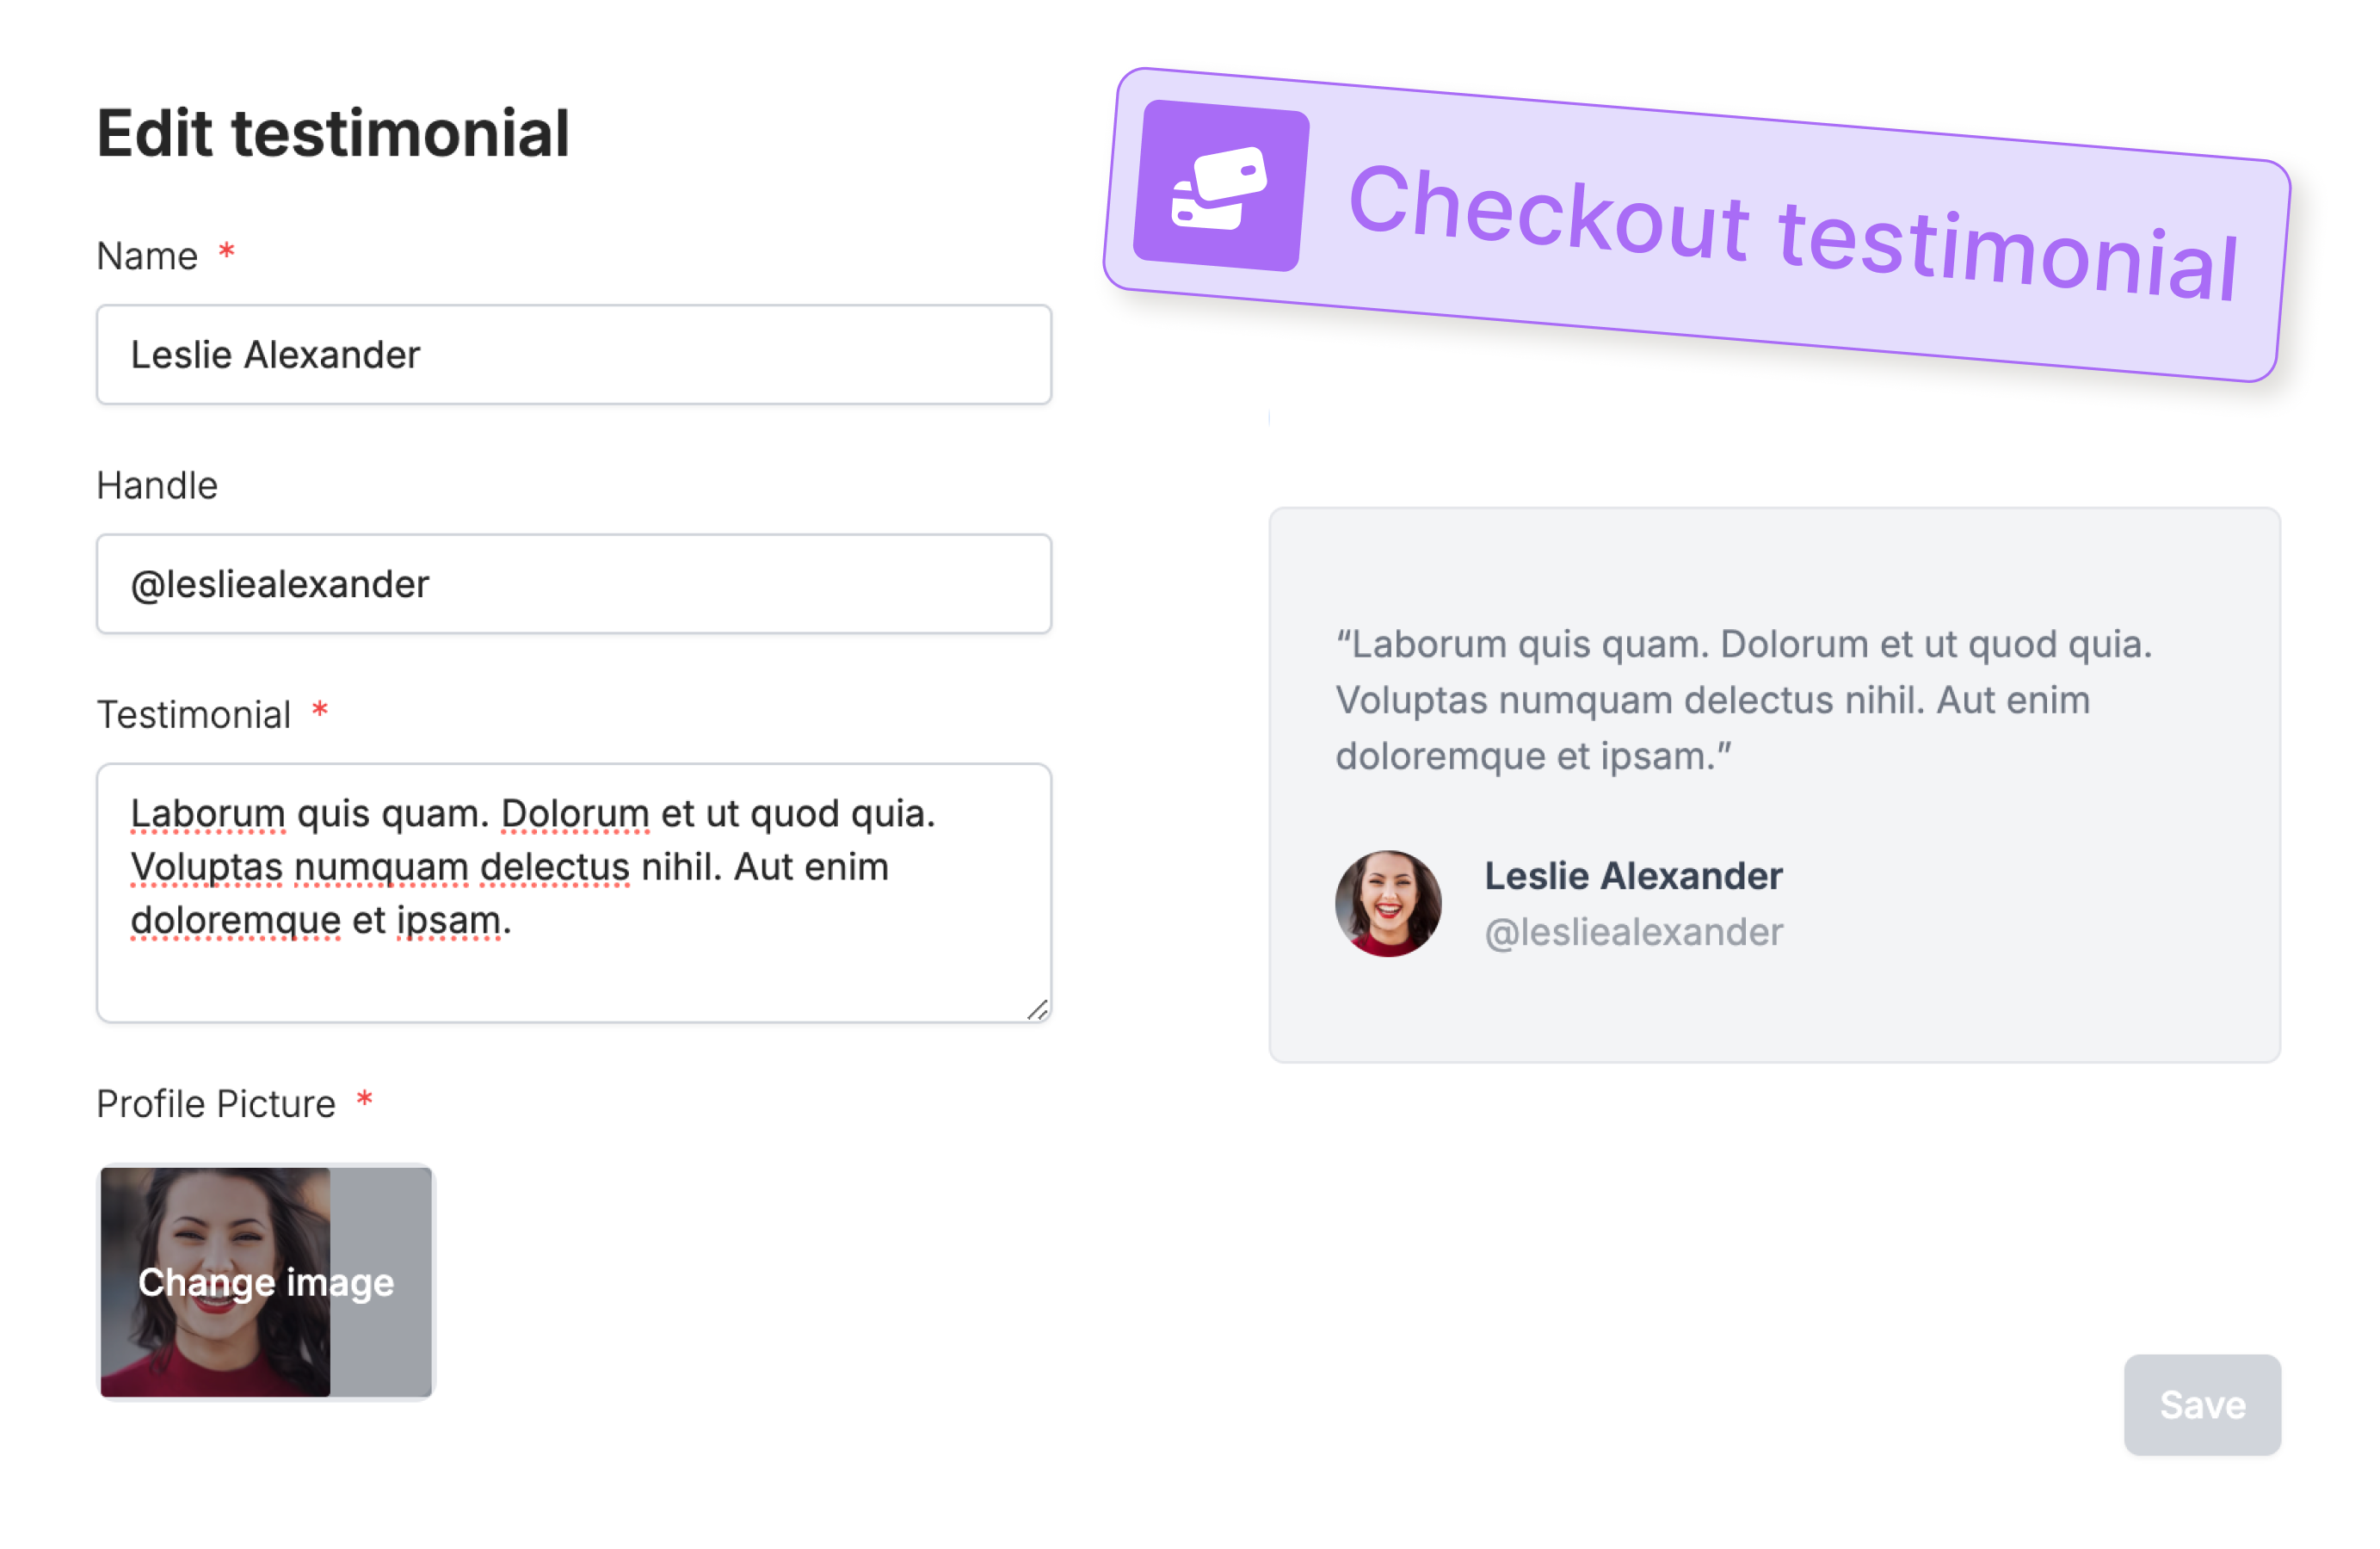This screenshot has height=1549, width=2380.
Task: Click the misspelled word Laborum in textarea
Action: tap(208, 814)
